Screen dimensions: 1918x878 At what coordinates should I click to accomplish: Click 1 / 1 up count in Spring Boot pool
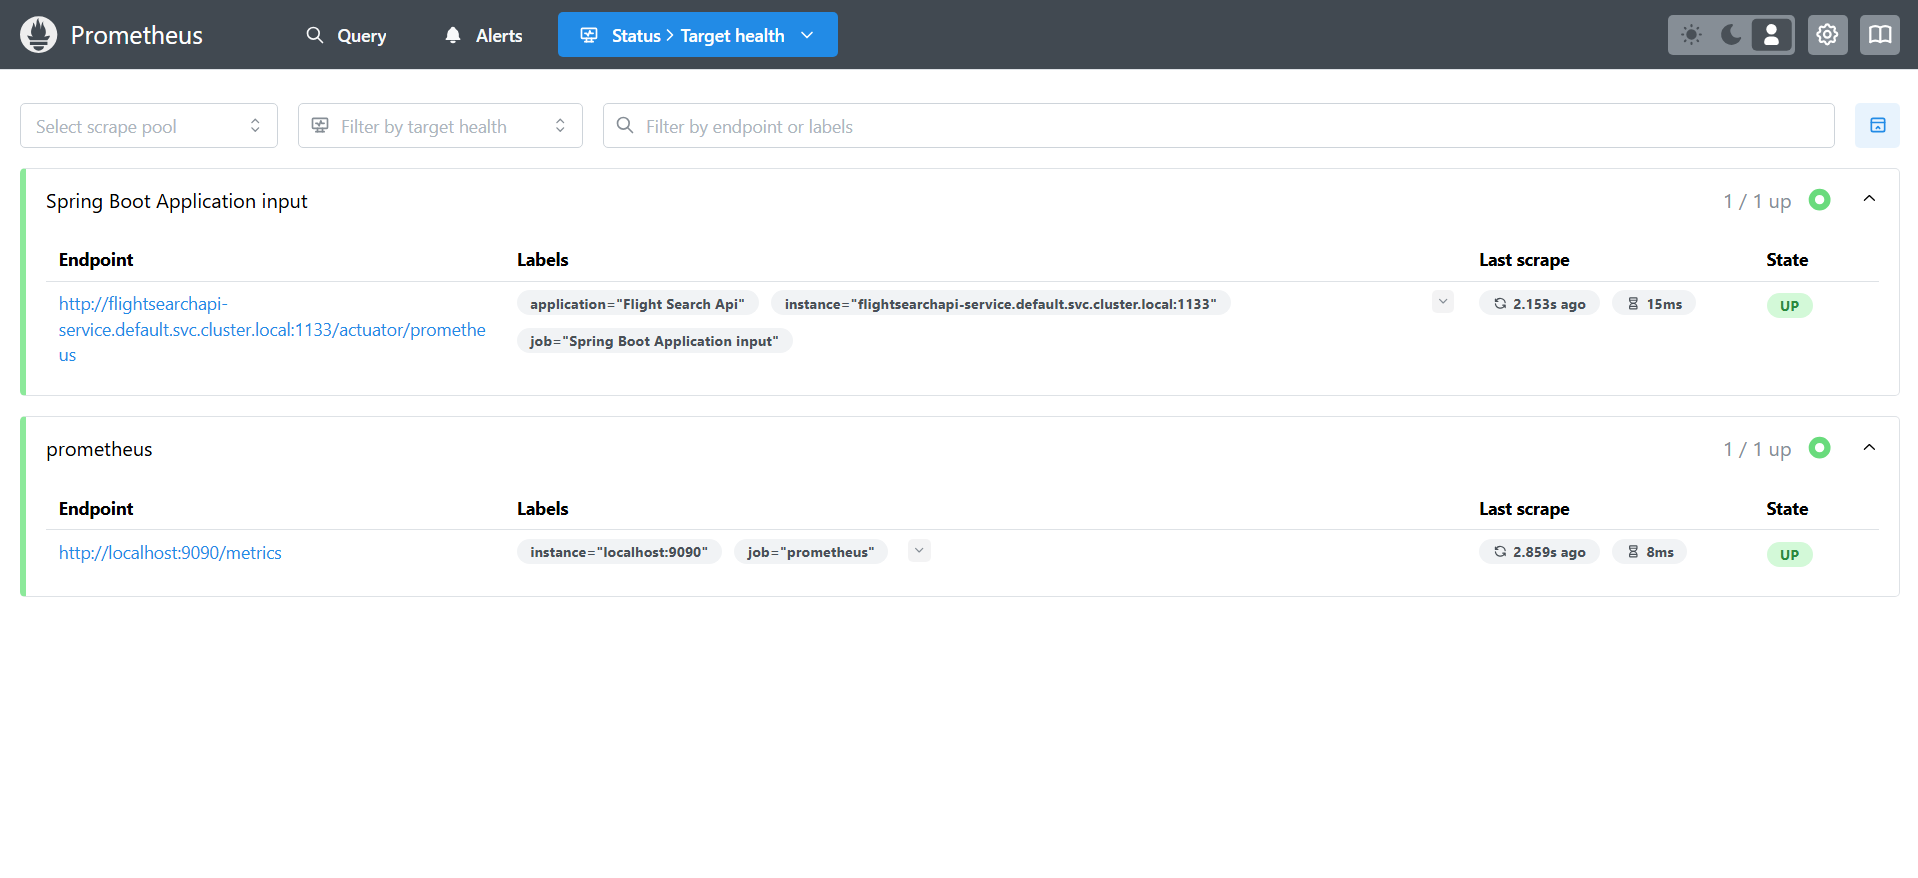pyautogui.click(x=1757, y=202)
